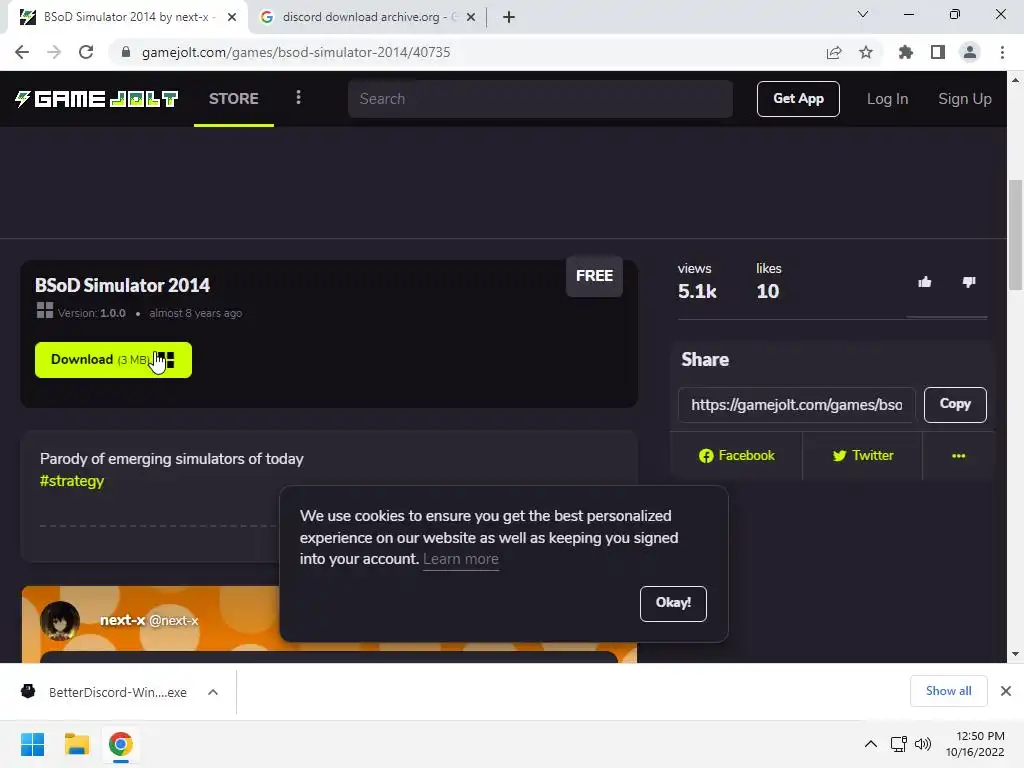Image resolution: width=1024 pixels, height=768 pixels.
Task: Open the clock and date panel
Action: [974, 744]
